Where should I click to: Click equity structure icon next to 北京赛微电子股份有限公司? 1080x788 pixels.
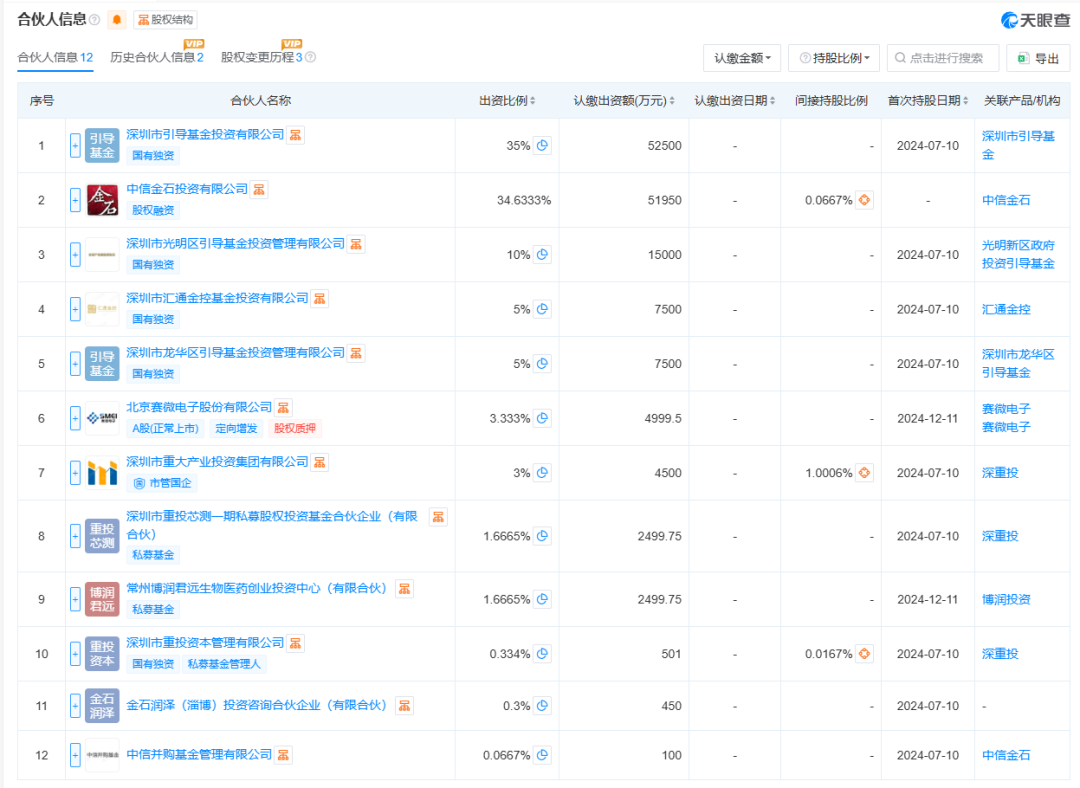[284, 407]
